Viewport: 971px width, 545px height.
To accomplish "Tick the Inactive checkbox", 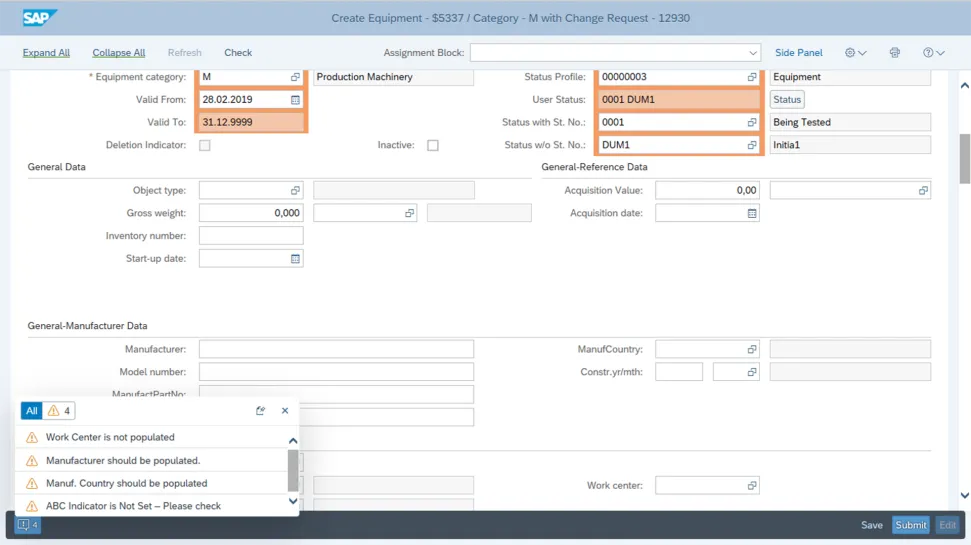I will (433, 145).
